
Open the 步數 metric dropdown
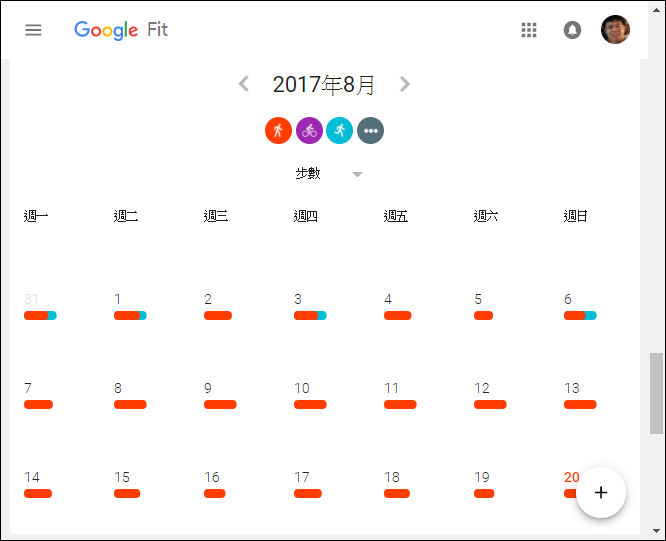(329, 173)
